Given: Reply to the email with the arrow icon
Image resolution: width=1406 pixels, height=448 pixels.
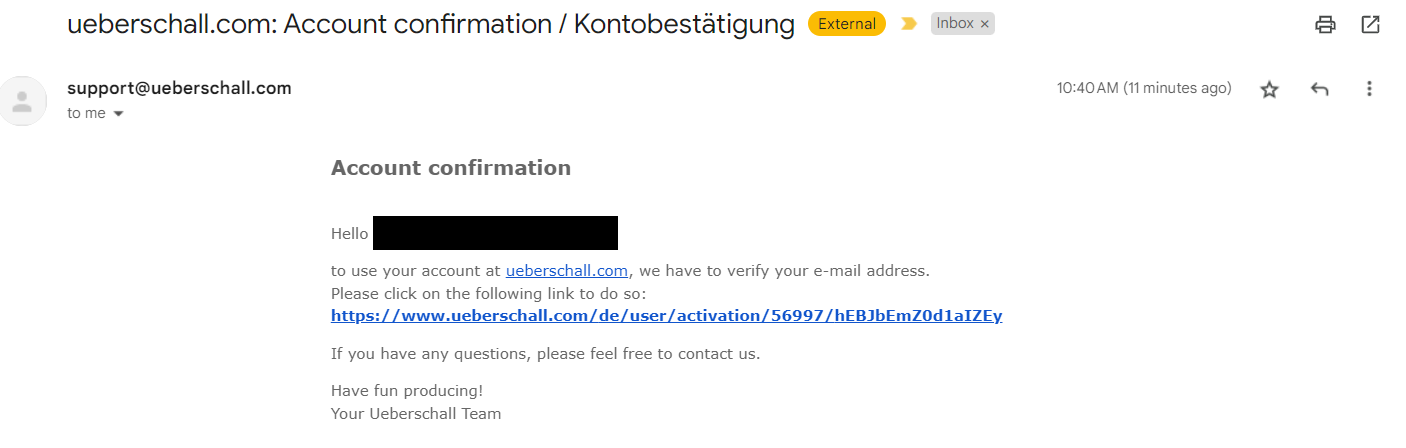Looking at the screenshot, I should pyautogui.click(x=1319, y=89).
